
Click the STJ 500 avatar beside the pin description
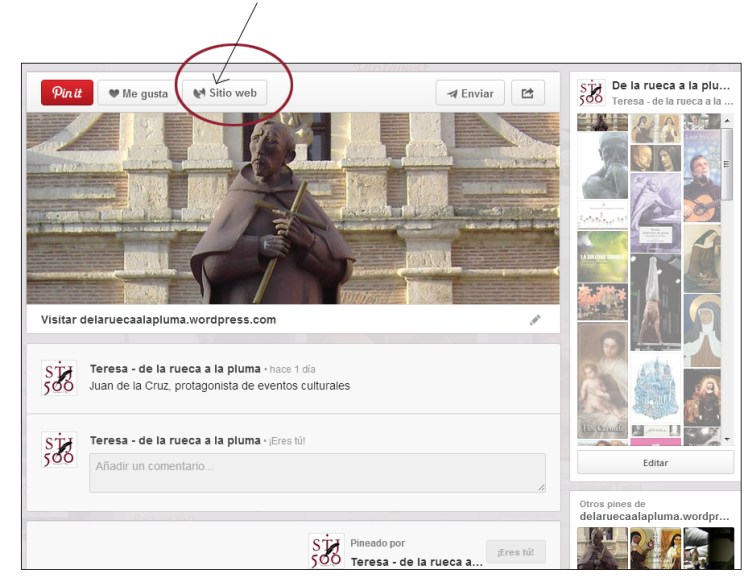tap(59, 378)
